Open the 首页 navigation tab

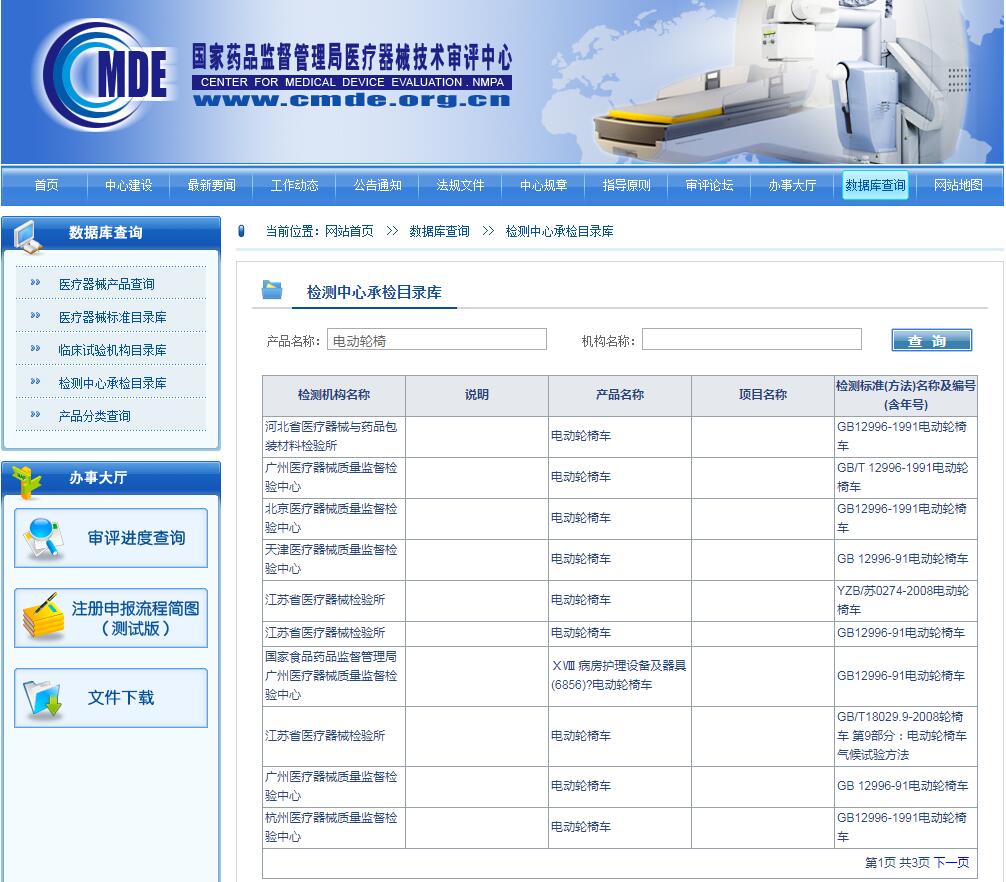coord(46,185)
